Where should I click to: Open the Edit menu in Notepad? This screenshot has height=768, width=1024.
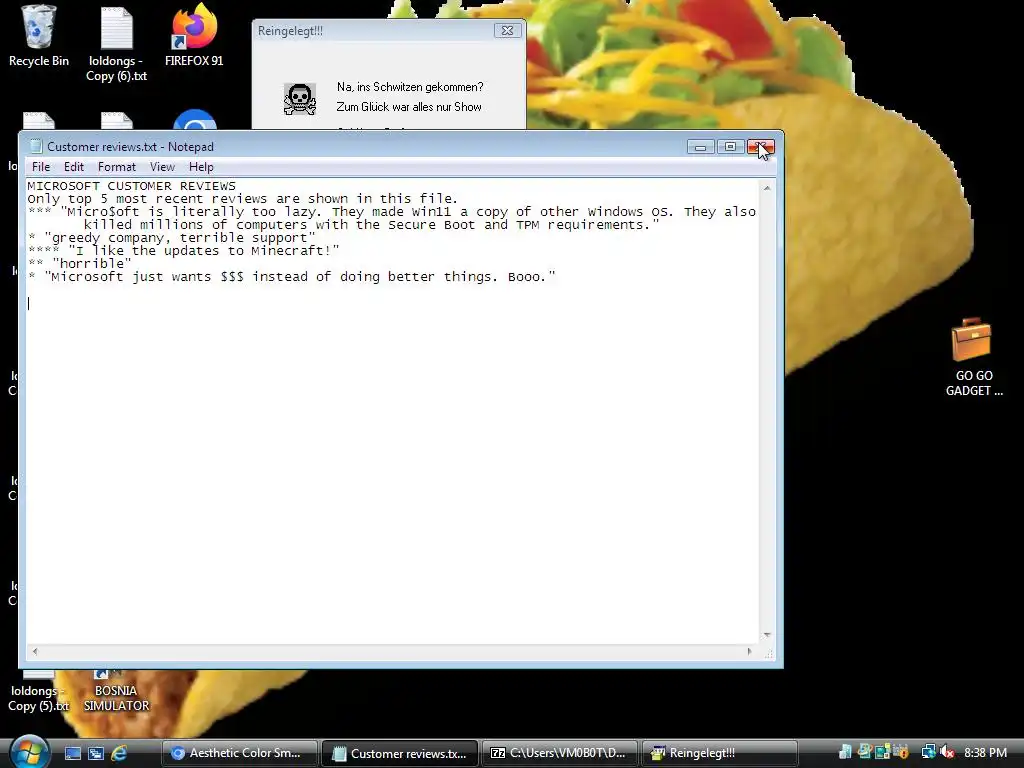tap(74, 167)
